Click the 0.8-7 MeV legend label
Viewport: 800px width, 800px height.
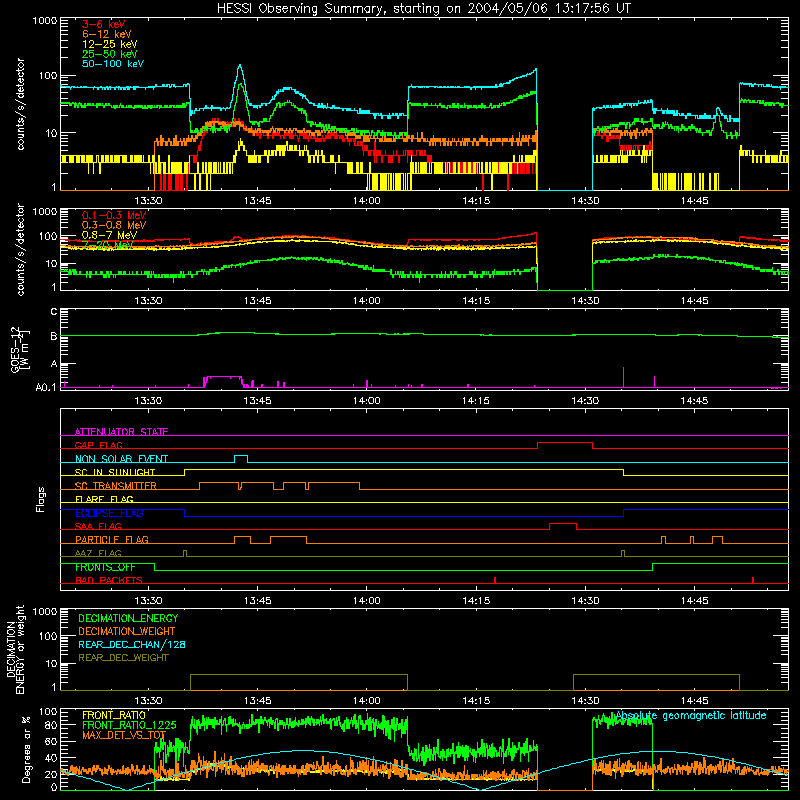[109, 235]
